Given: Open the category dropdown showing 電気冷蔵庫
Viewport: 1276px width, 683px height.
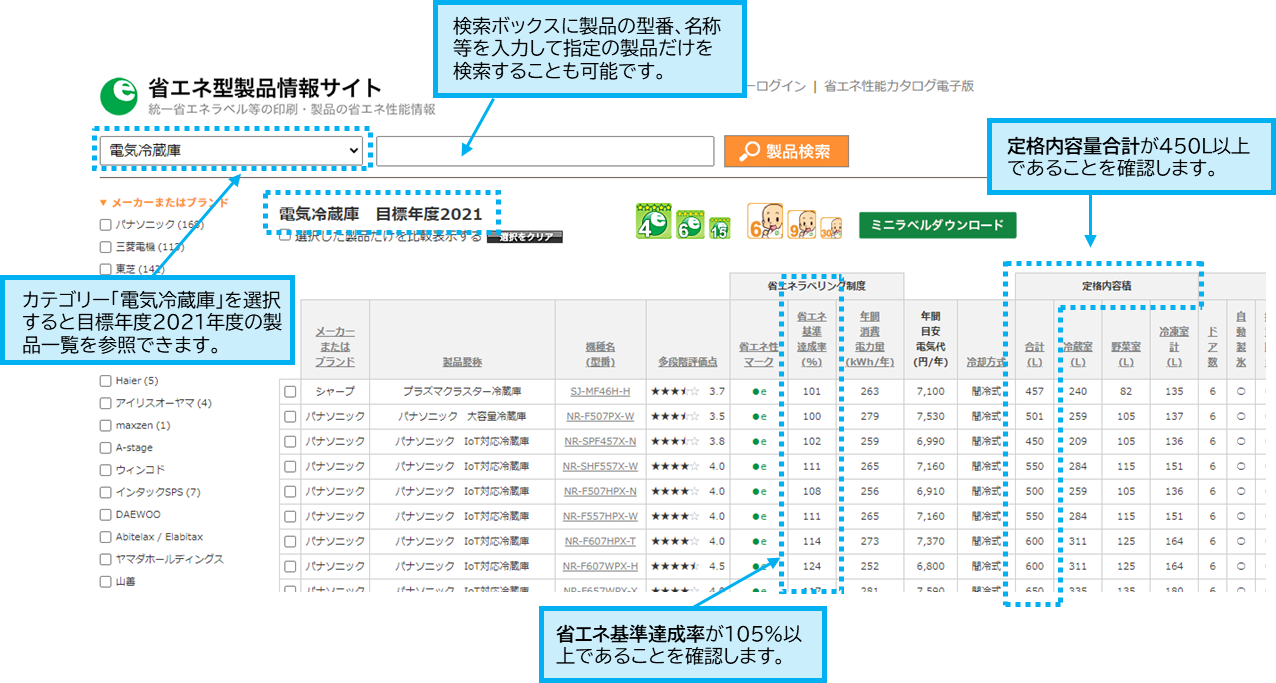Looking at the screenshot, I should tap(231, 151).
